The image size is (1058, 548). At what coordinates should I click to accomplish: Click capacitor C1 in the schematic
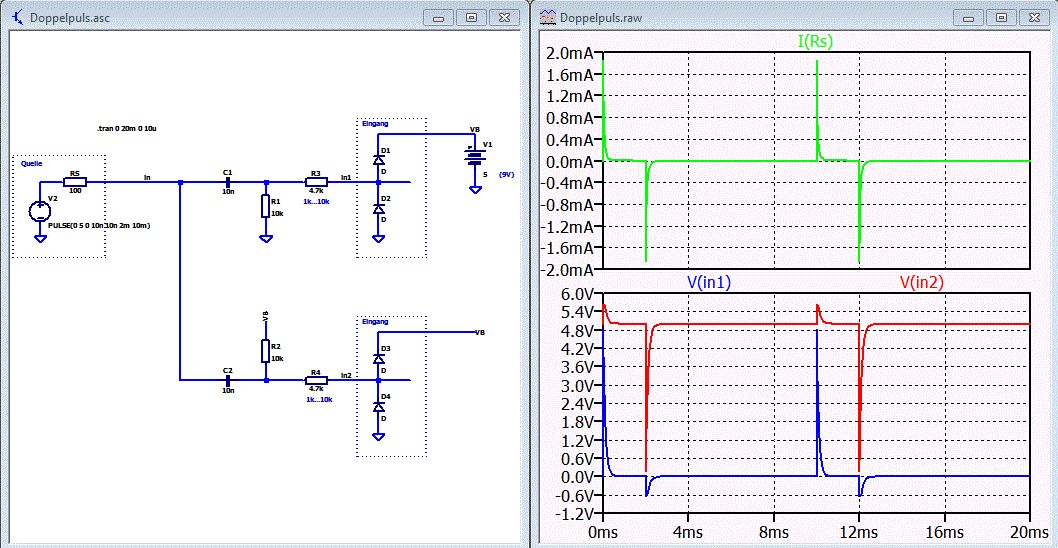227,182
